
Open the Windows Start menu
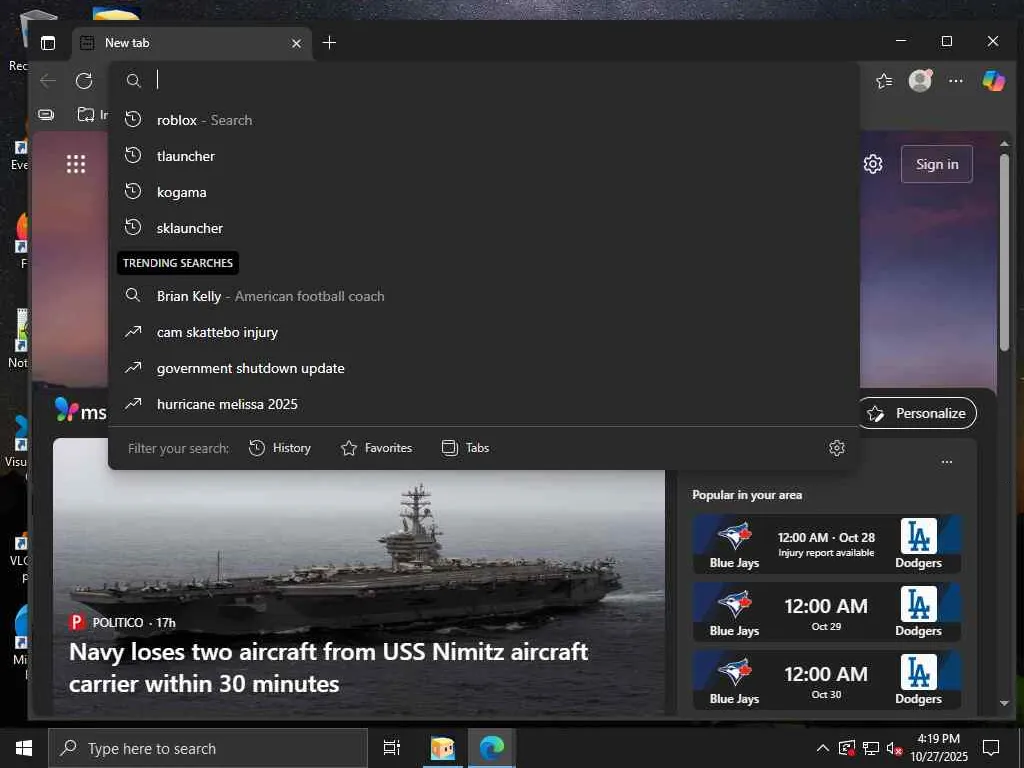point(24,748)
